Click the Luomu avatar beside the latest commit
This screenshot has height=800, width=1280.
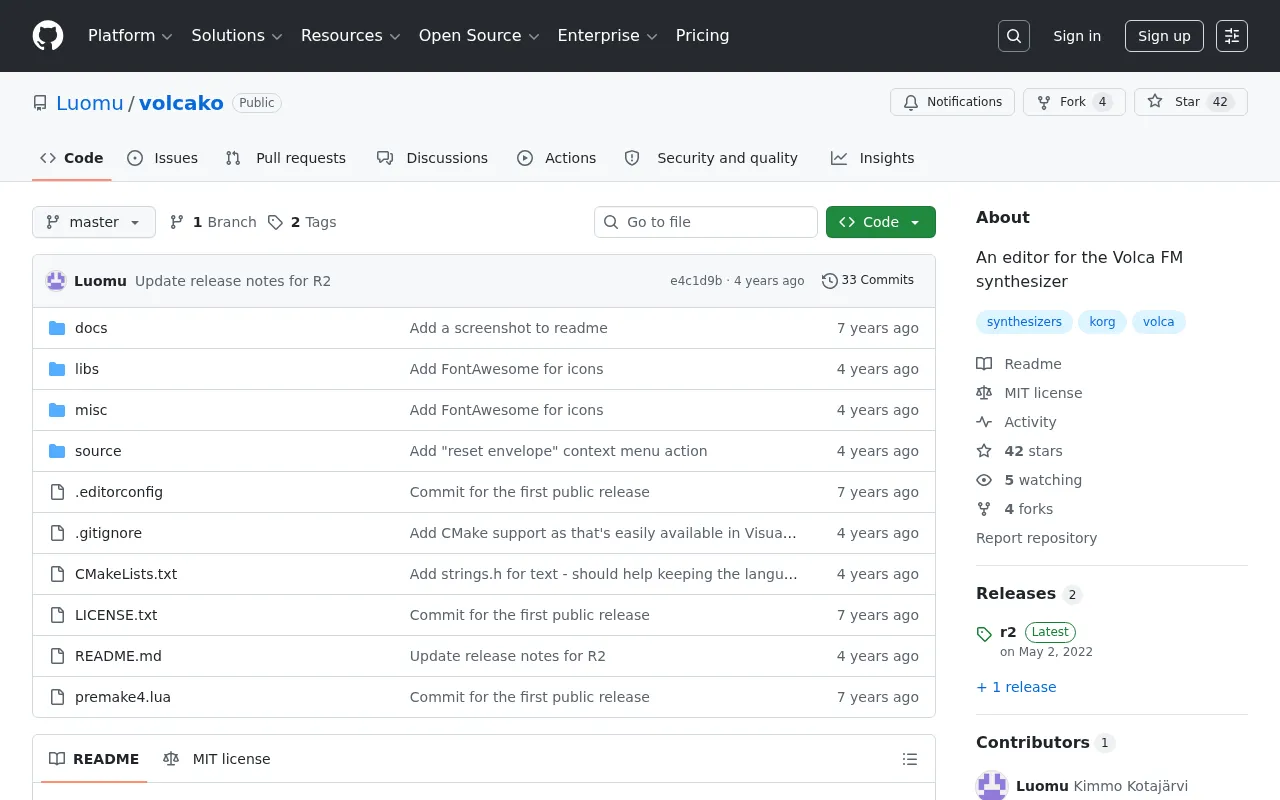(56, 281)
